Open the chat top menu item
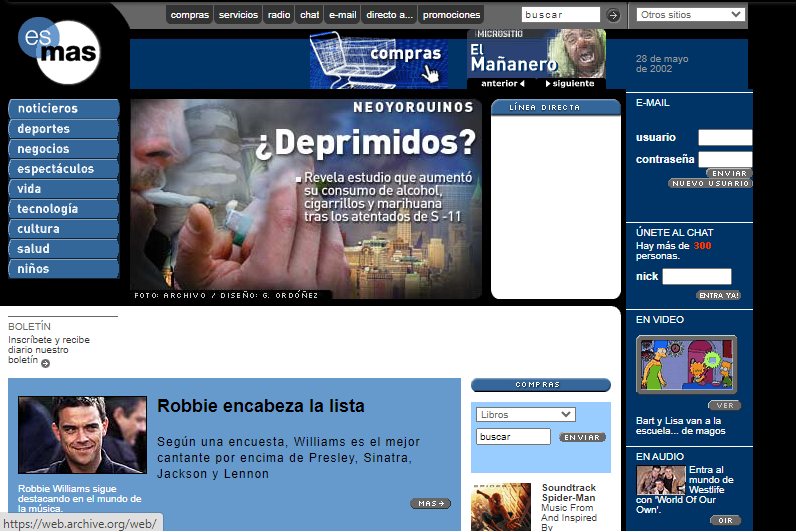The image size is (796, 531). (x=309, y=15)
